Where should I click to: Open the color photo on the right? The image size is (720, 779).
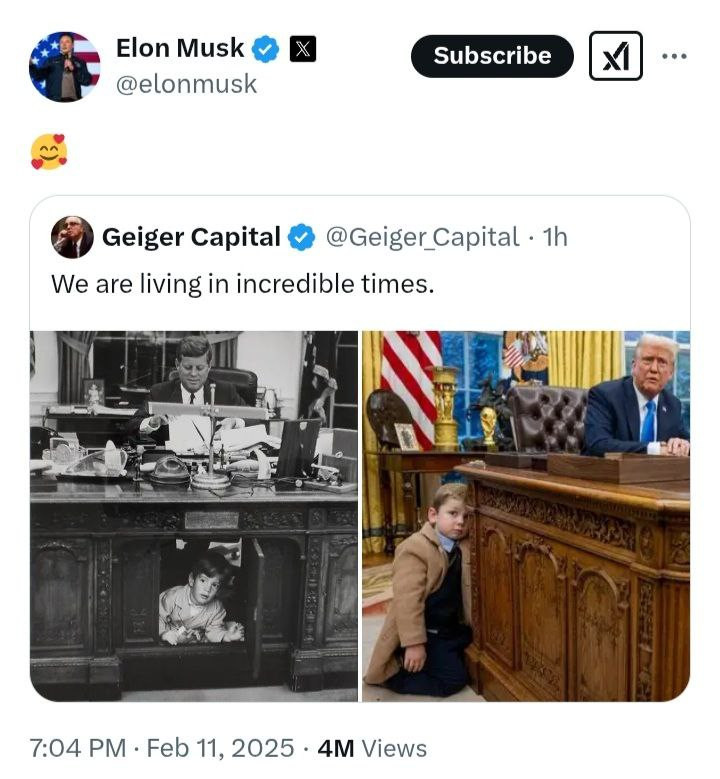click(x=526, y=515)
